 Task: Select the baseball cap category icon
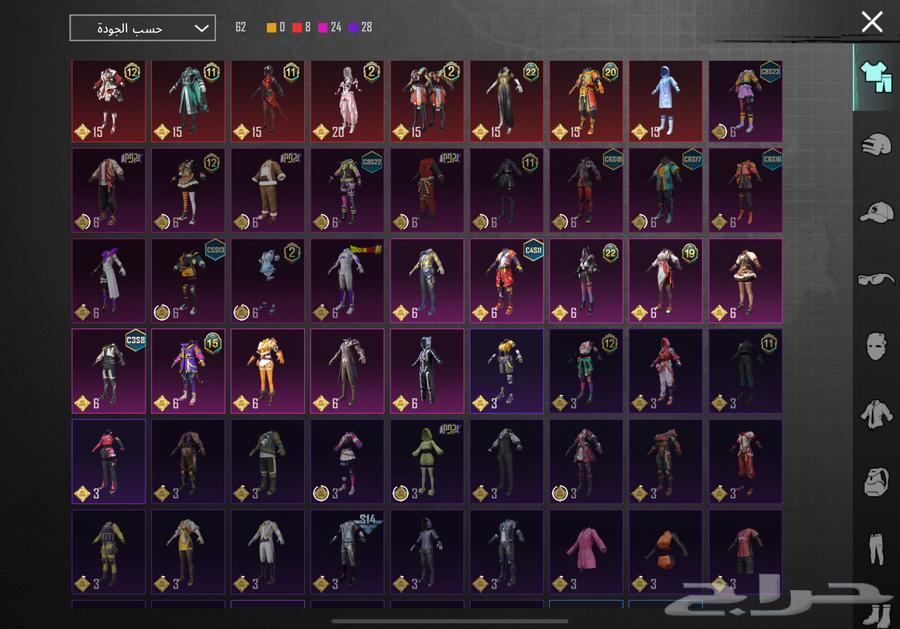[876, 212]
